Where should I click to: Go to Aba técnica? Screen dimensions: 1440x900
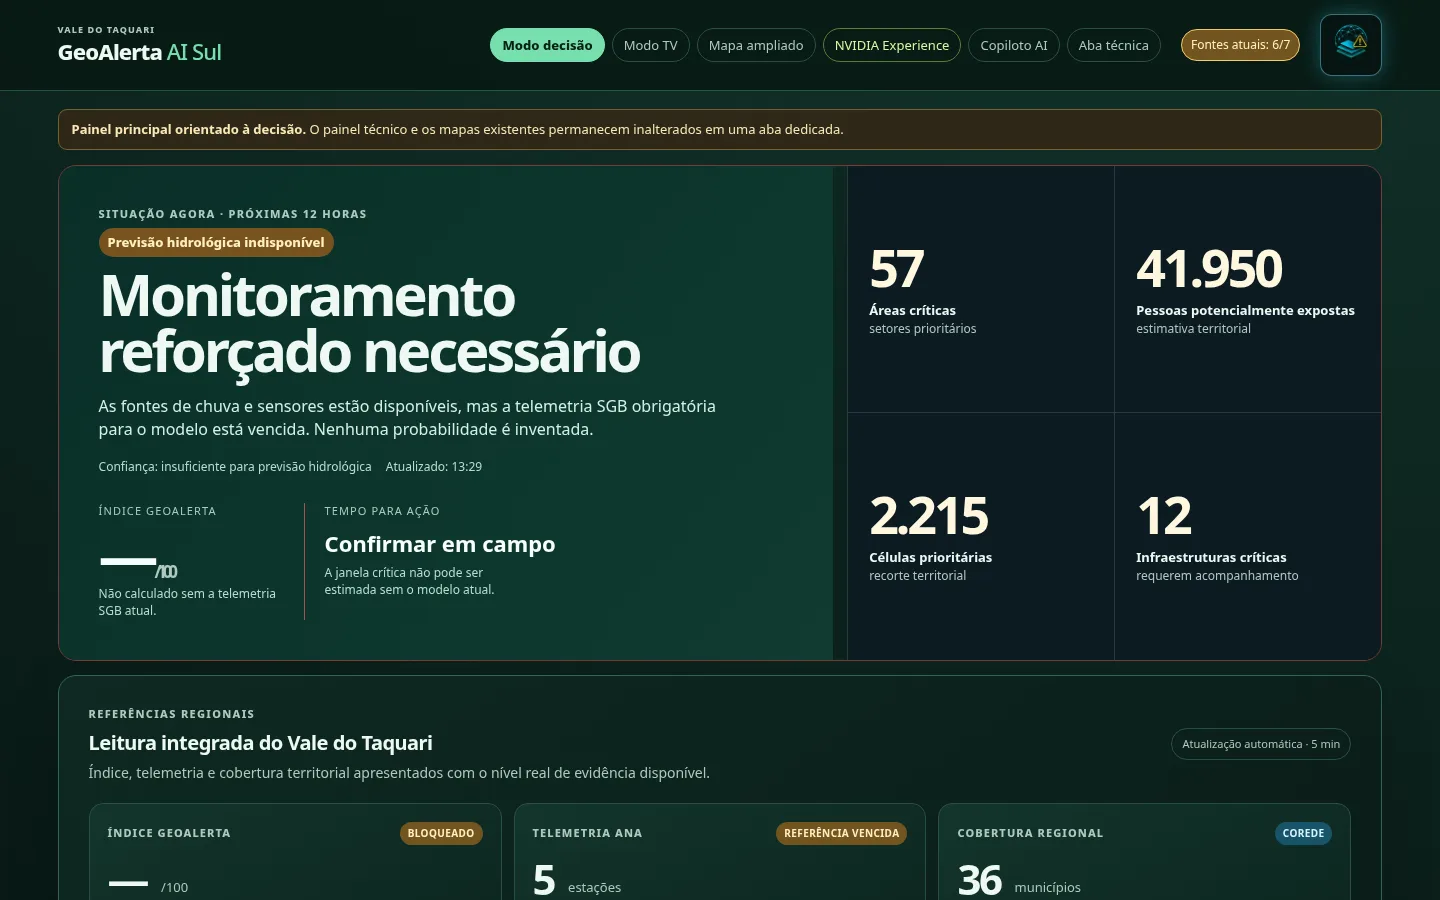click(x=1114, y=45)
